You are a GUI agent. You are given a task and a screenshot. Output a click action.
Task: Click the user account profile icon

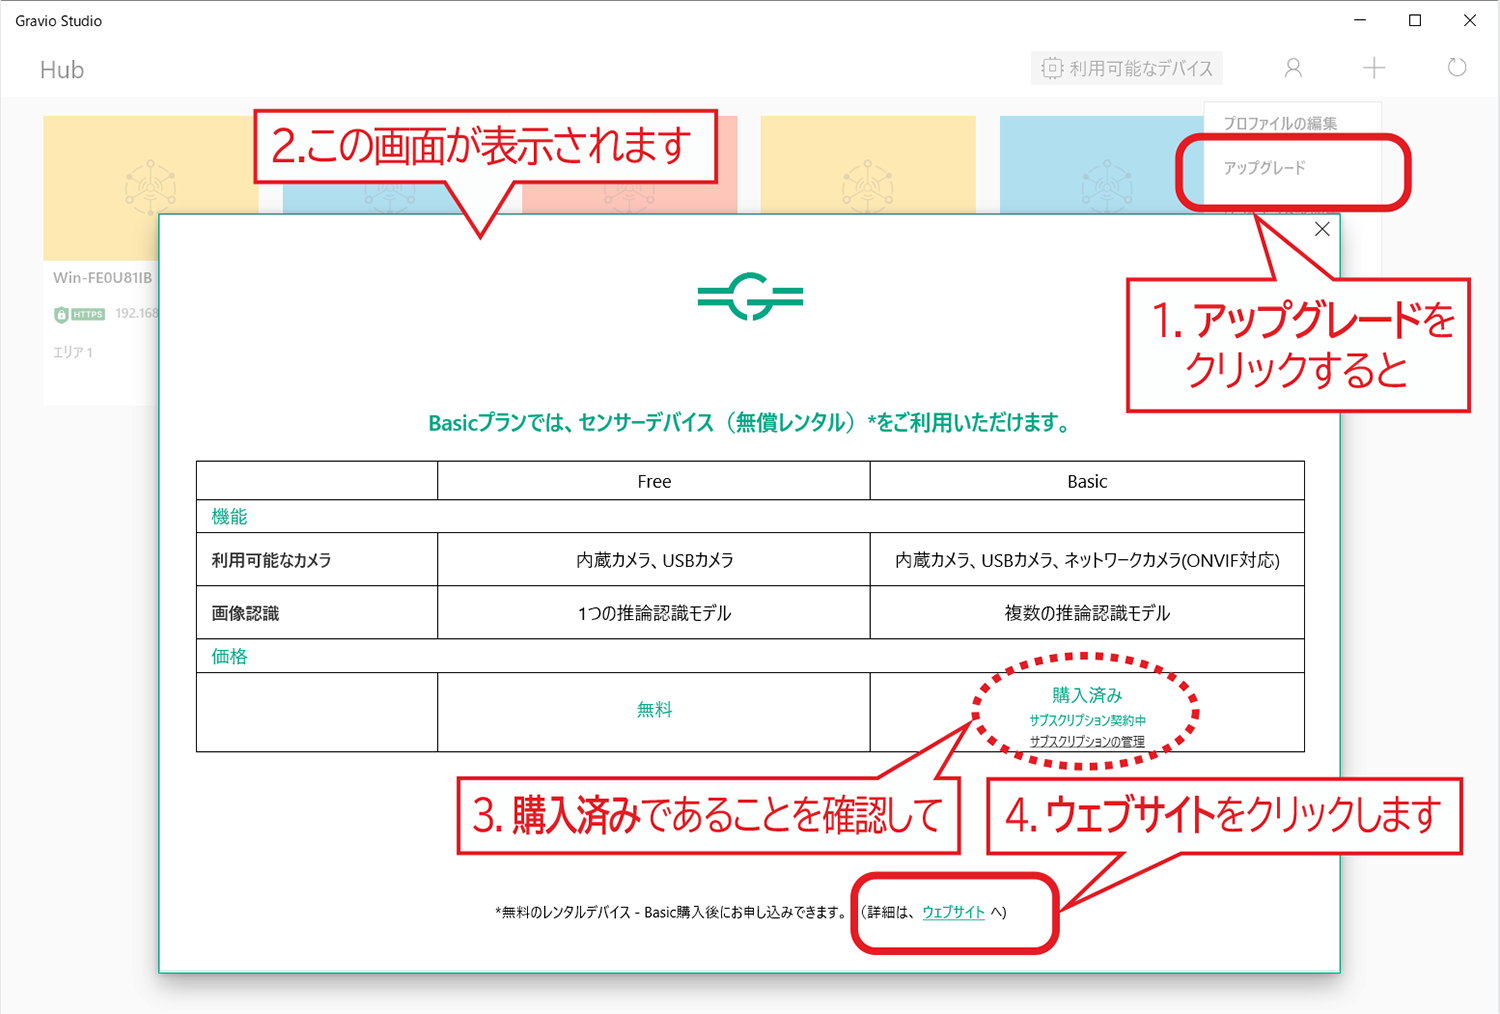pyautogui.click(x=1293, y=68)
